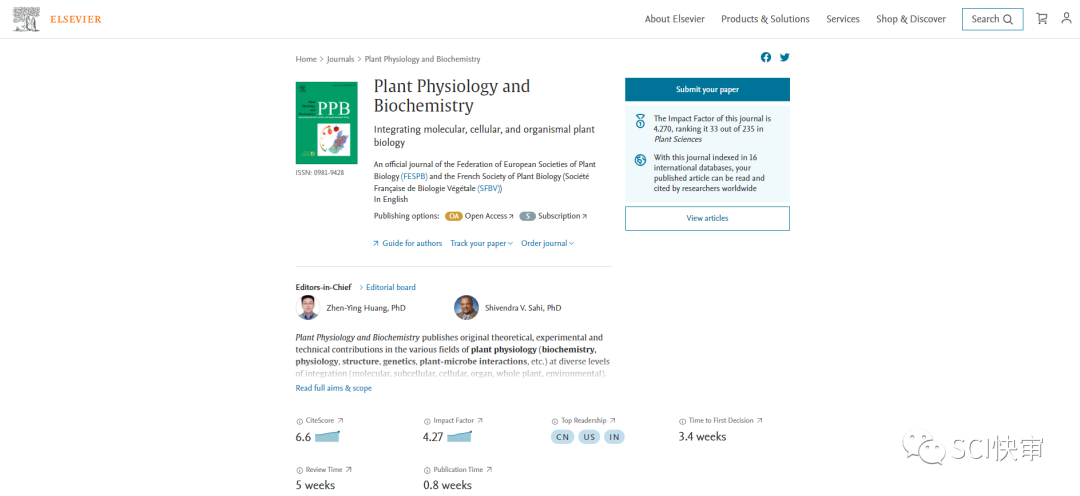Viewport: 1080px width, 496px height.
Task: Expand Read full aims & scope
Action: pyautogui.click(x=333, y=388)
